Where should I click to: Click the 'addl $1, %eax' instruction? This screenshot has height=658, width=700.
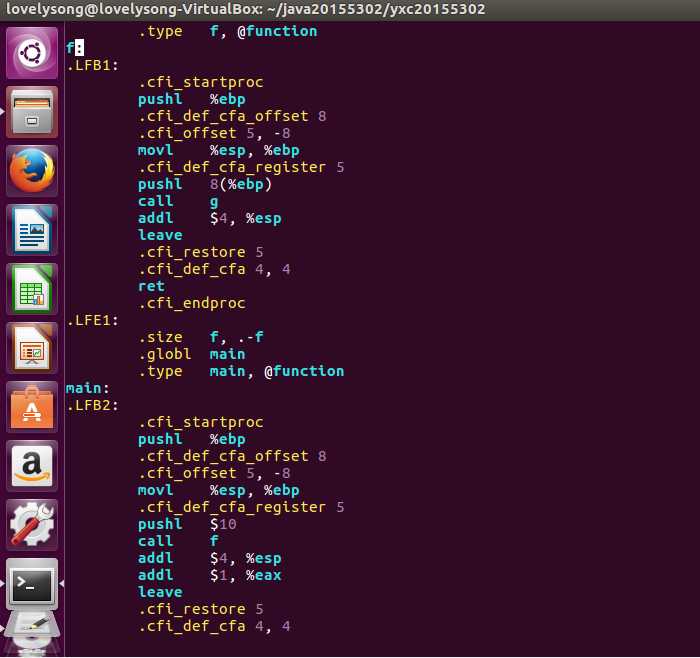[209, 575]
